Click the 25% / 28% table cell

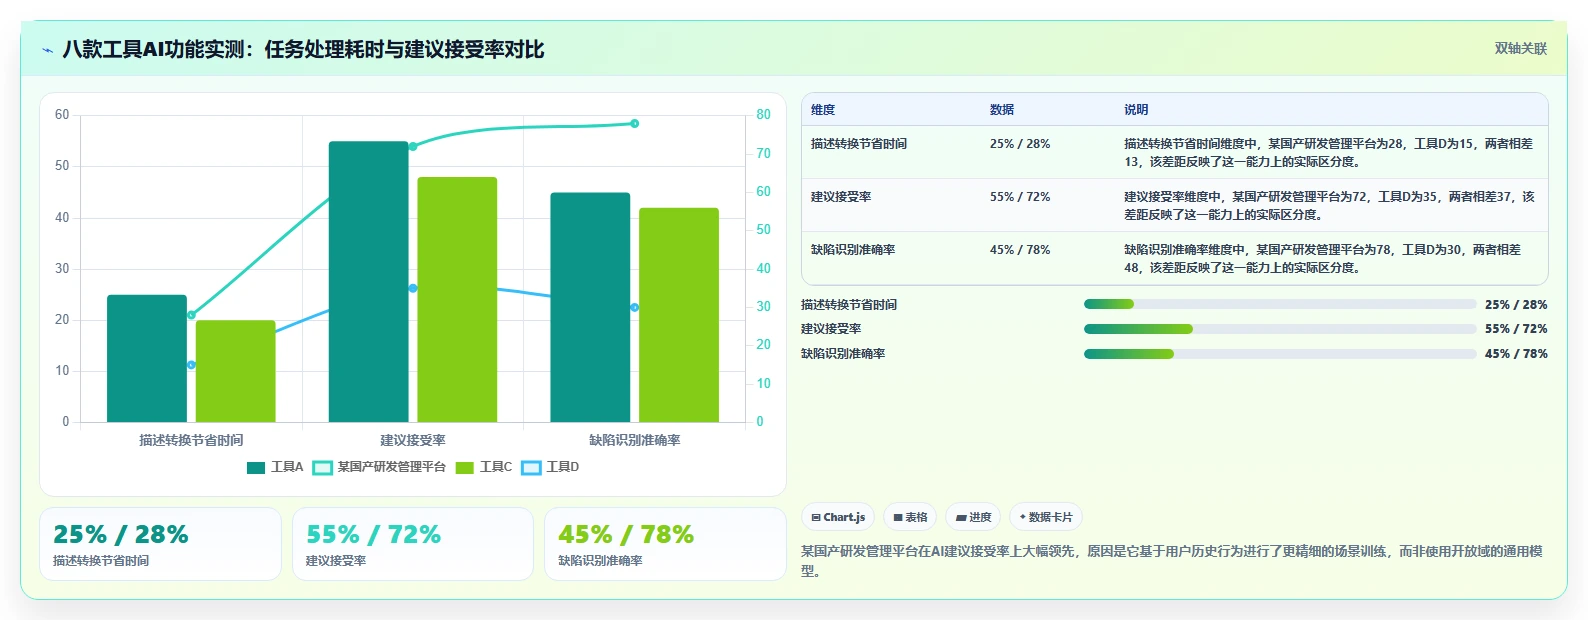1020,144
